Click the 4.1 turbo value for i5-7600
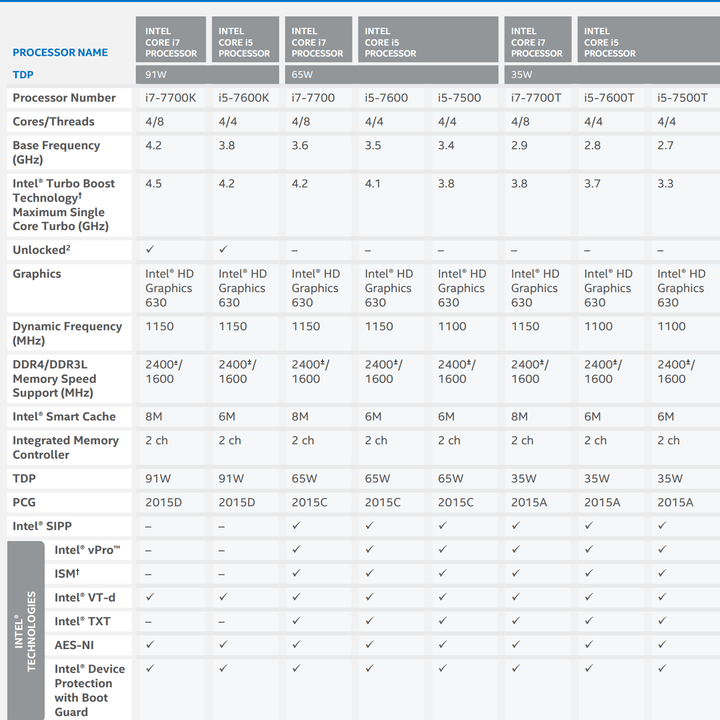 pyautogui.click(x=372, y=184)
